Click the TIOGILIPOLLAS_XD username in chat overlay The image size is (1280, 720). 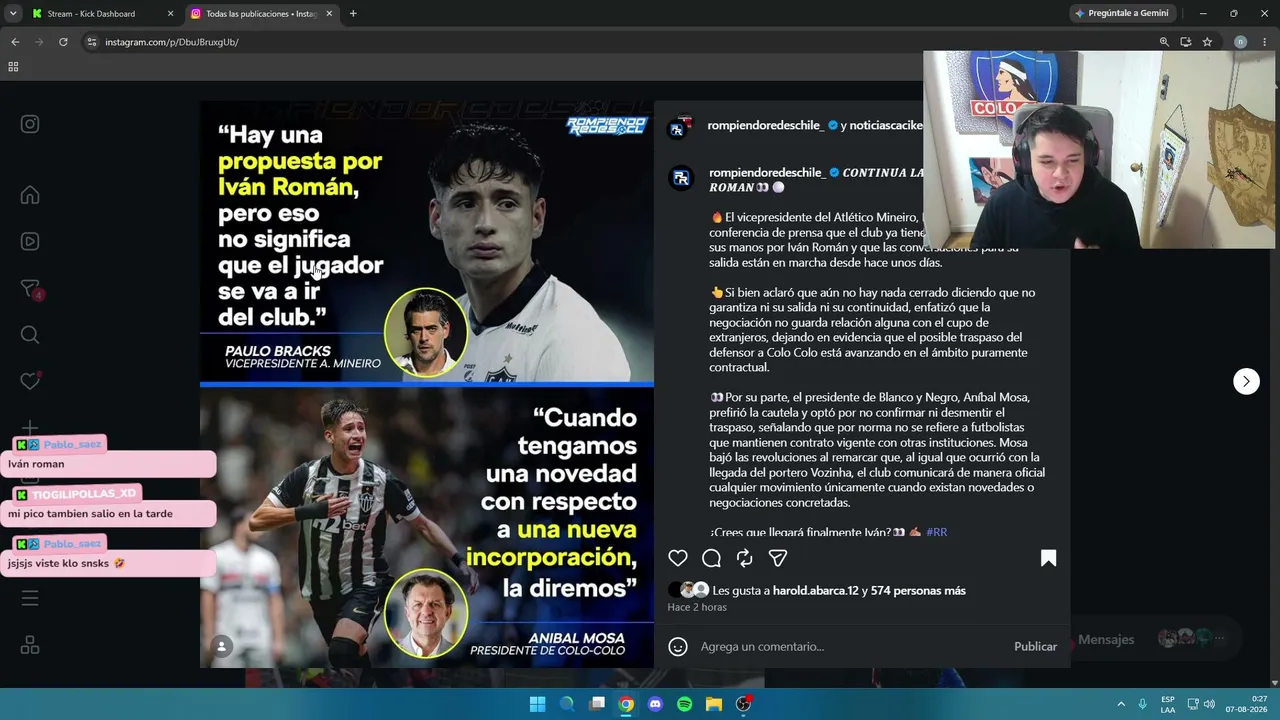pos(83,494)
